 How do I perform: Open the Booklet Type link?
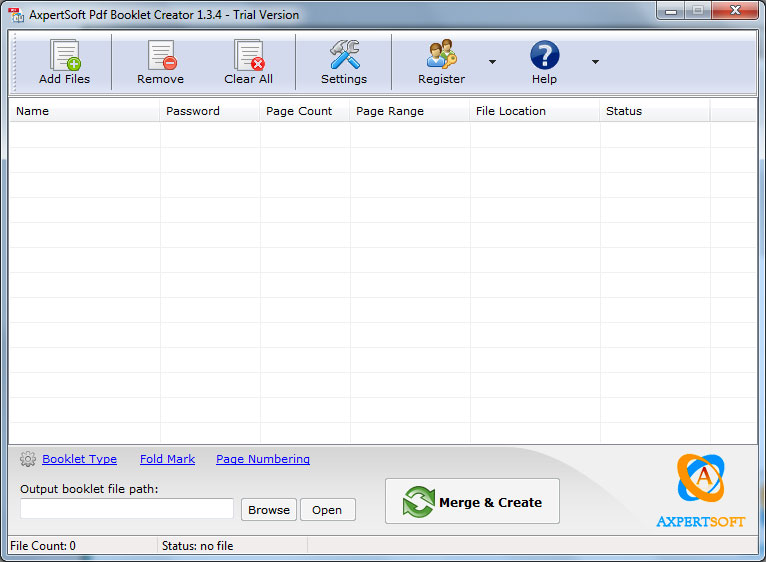click(80, 459)
